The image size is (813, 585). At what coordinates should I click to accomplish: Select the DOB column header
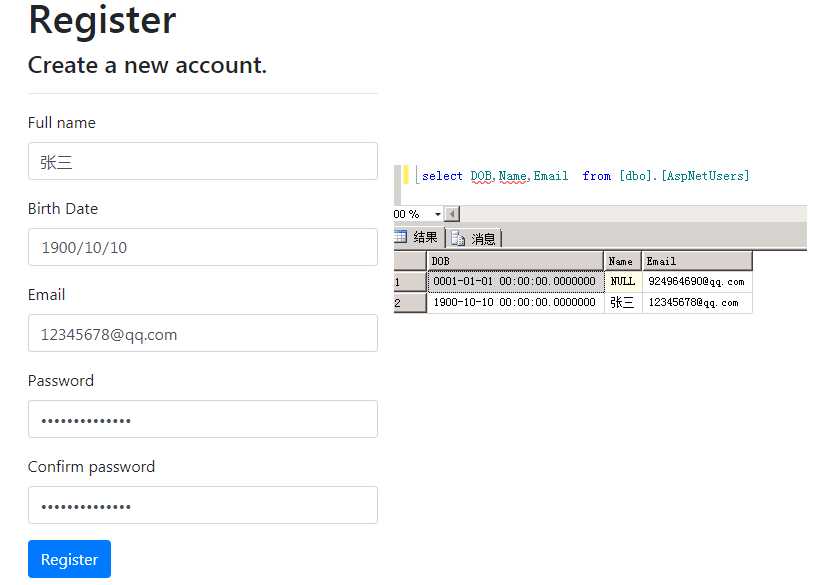point(515,261)
